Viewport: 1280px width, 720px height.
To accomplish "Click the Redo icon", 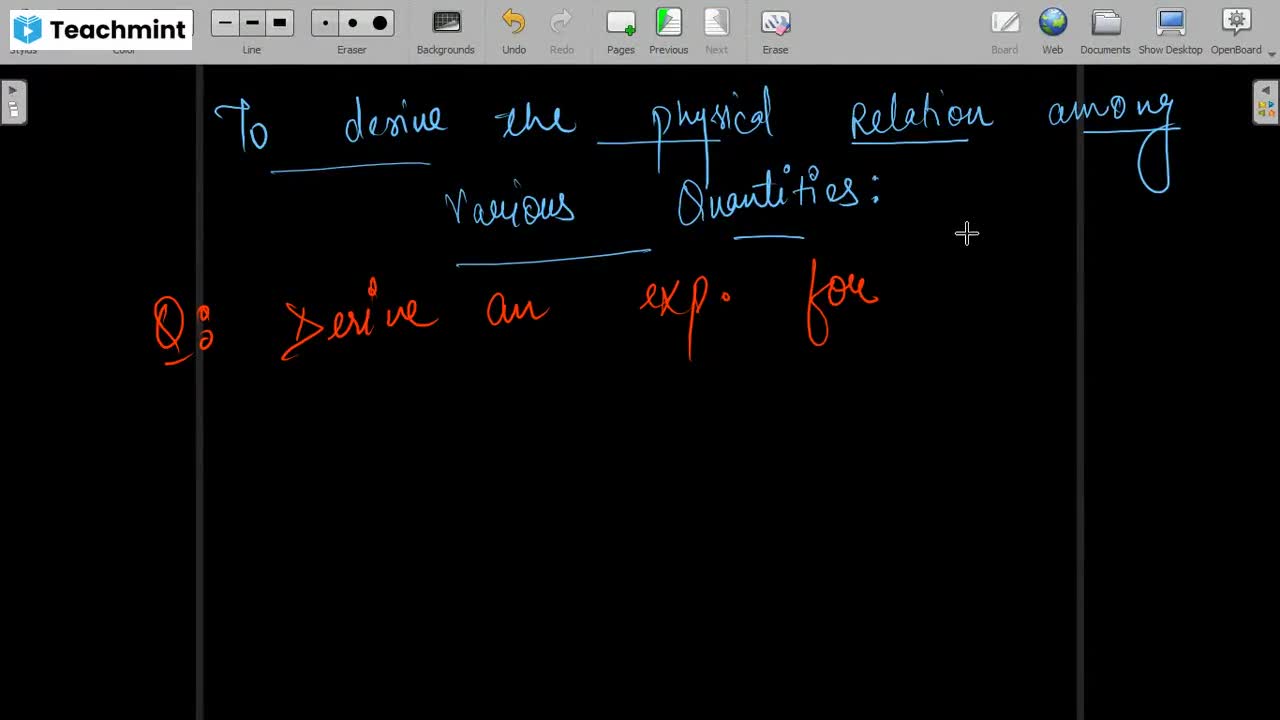I will [561, 23].
